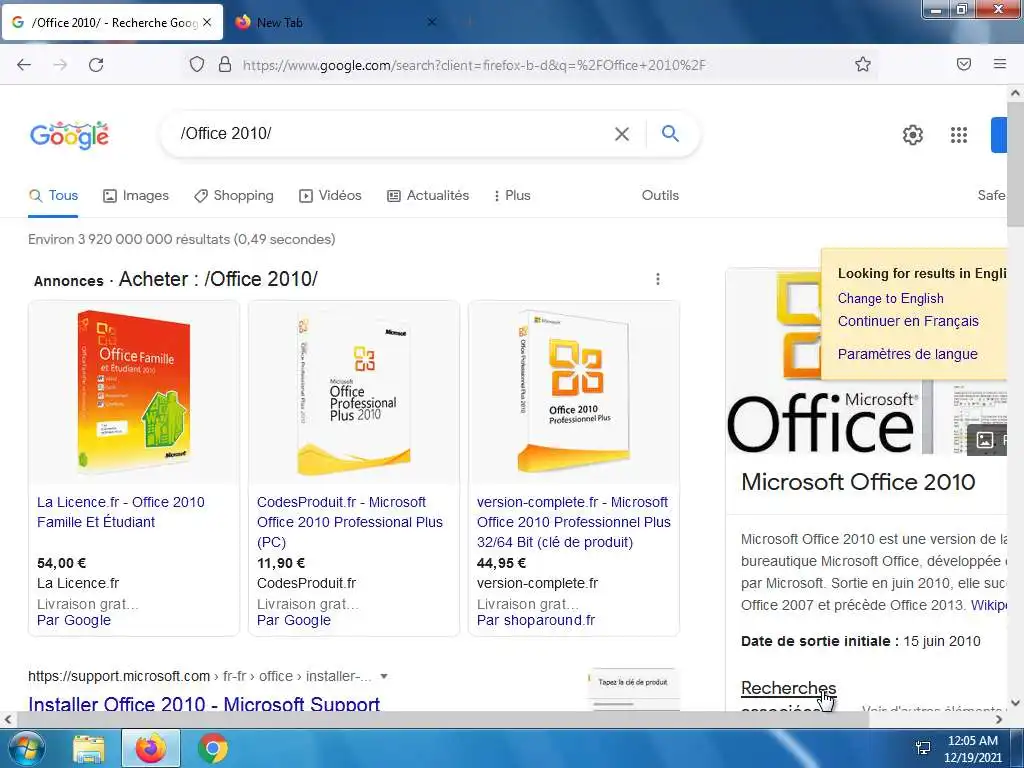Screen dimensions: 1024x768
Task: Open tracking protection shield icon
Action: click(x=197, y=64)
